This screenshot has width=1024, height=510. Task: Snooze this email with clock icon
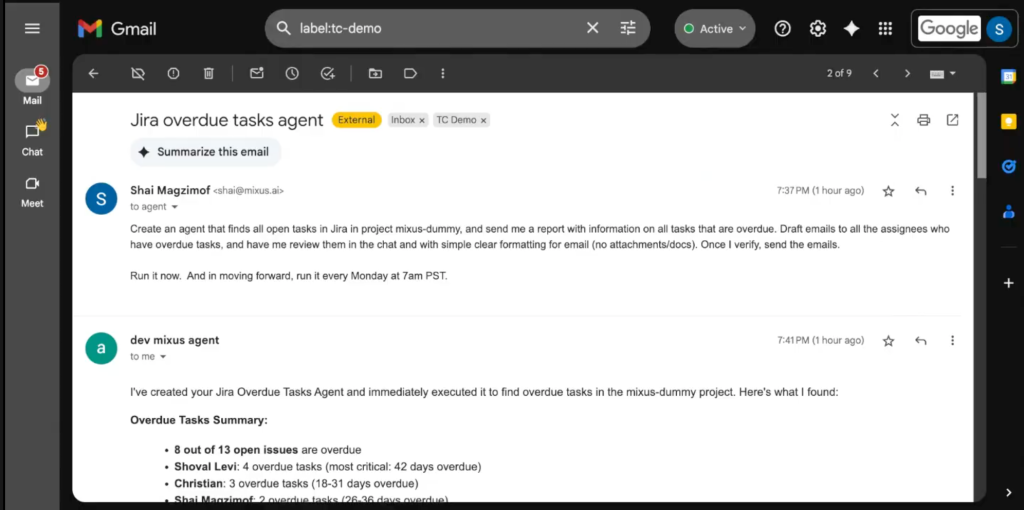(292, 73)
